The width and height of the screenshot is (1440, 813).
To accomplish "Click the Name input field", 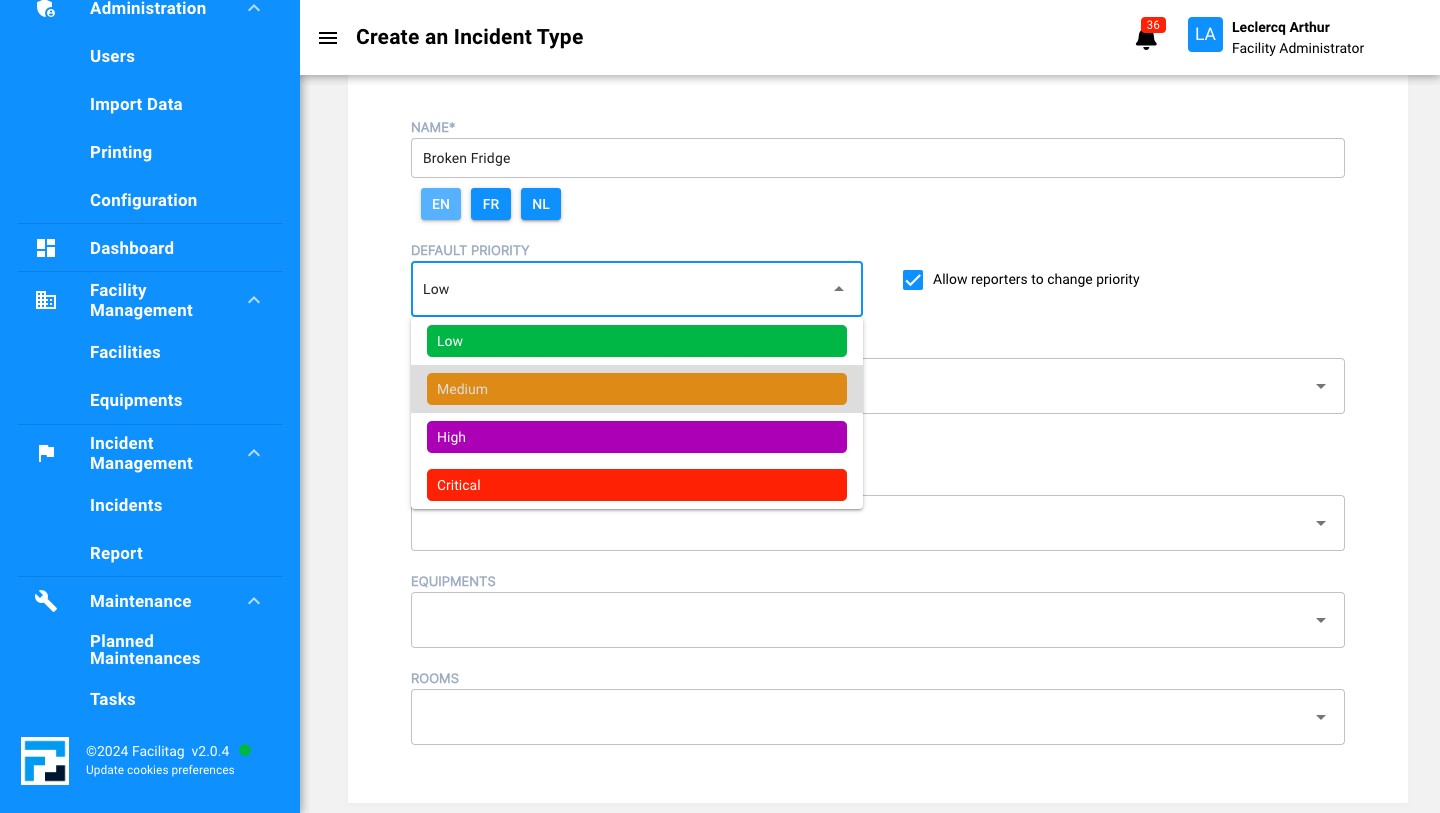I will (x=877, y=158).
